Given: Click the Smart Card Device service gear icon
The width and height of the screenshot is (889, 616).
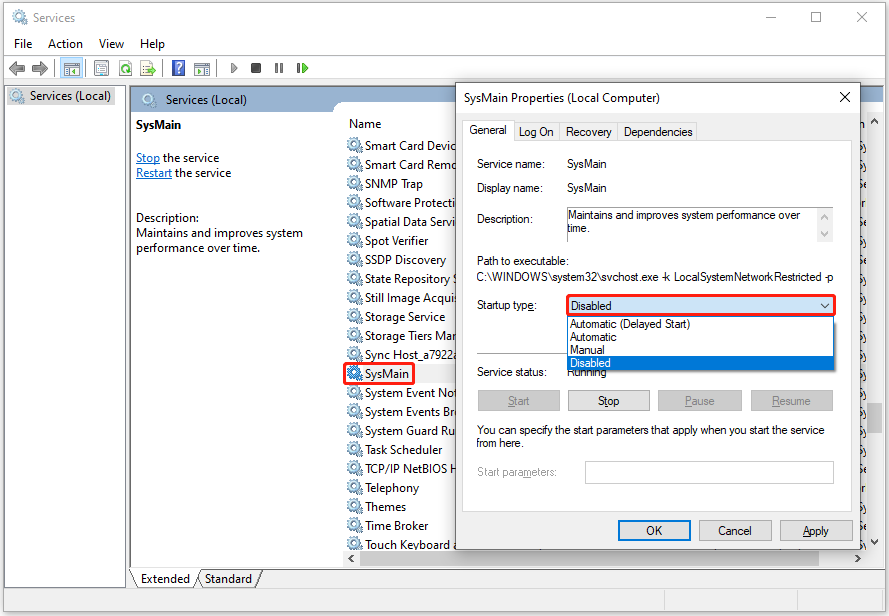Looking at the screenshot, I should click(355, 145).
